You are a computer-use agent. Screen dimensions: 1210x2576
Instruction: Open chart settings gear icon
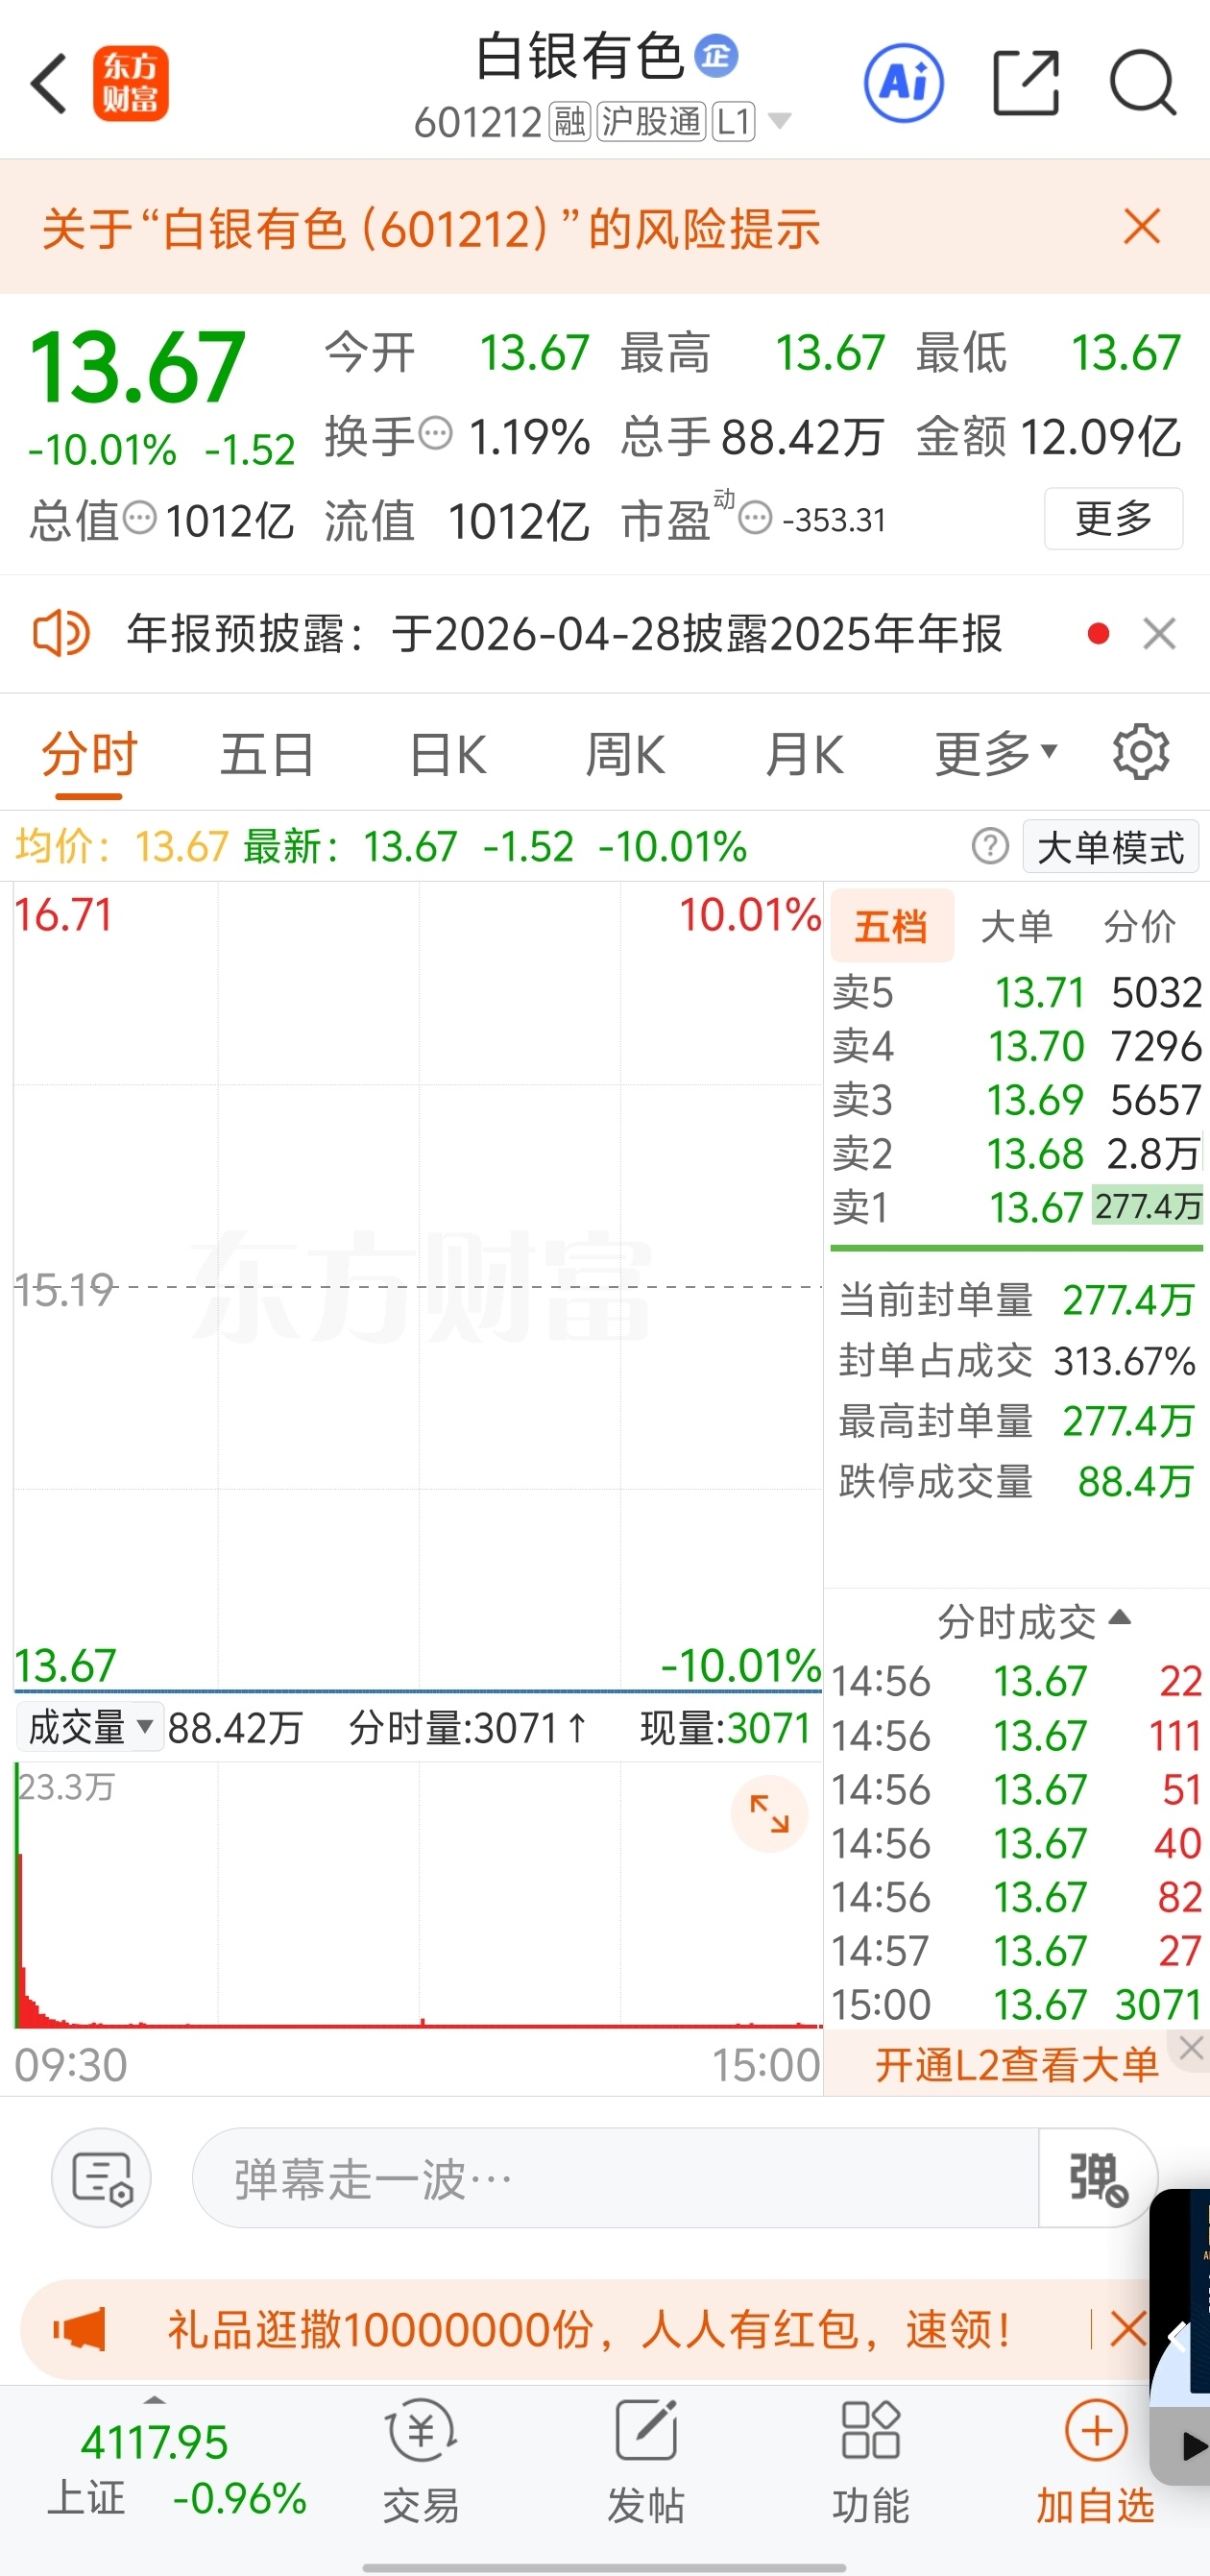pos(1141,753)
